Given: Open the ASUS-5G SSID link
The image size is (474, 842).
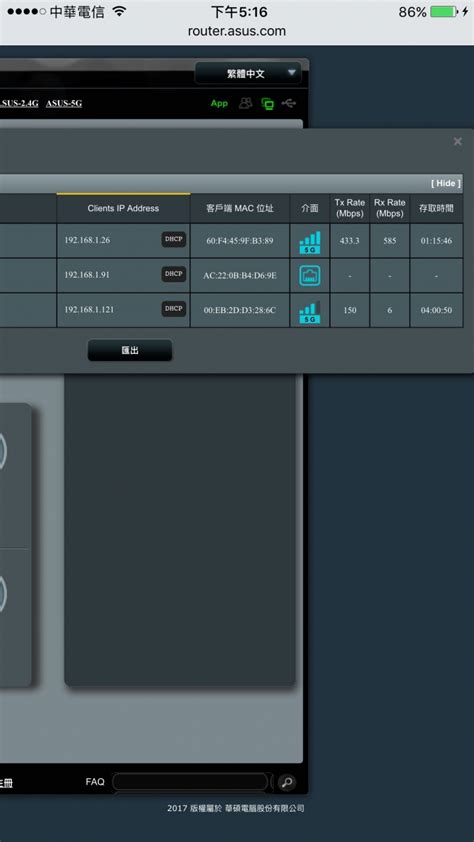Looking at the screenshot, I should [64, 103].
